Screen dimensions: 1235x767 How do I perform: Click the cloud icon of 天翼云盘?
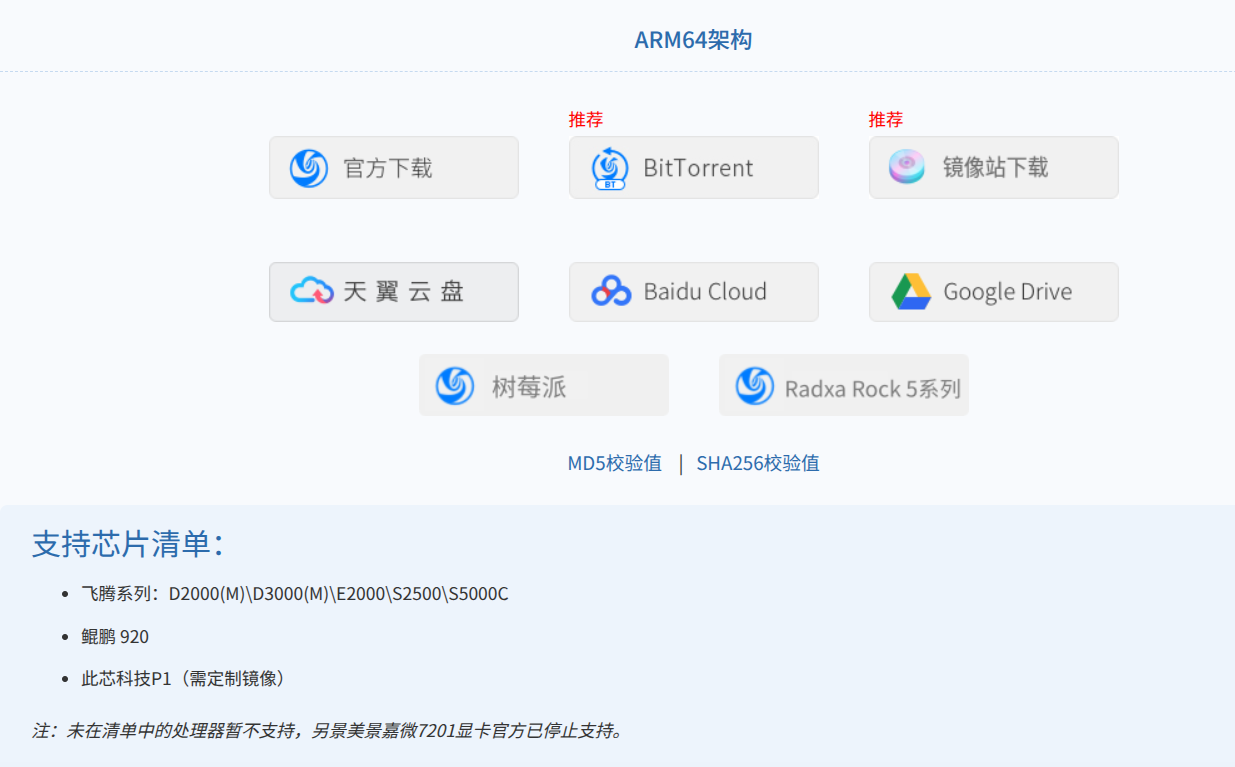pyautogui.click(x=311, y=291)
